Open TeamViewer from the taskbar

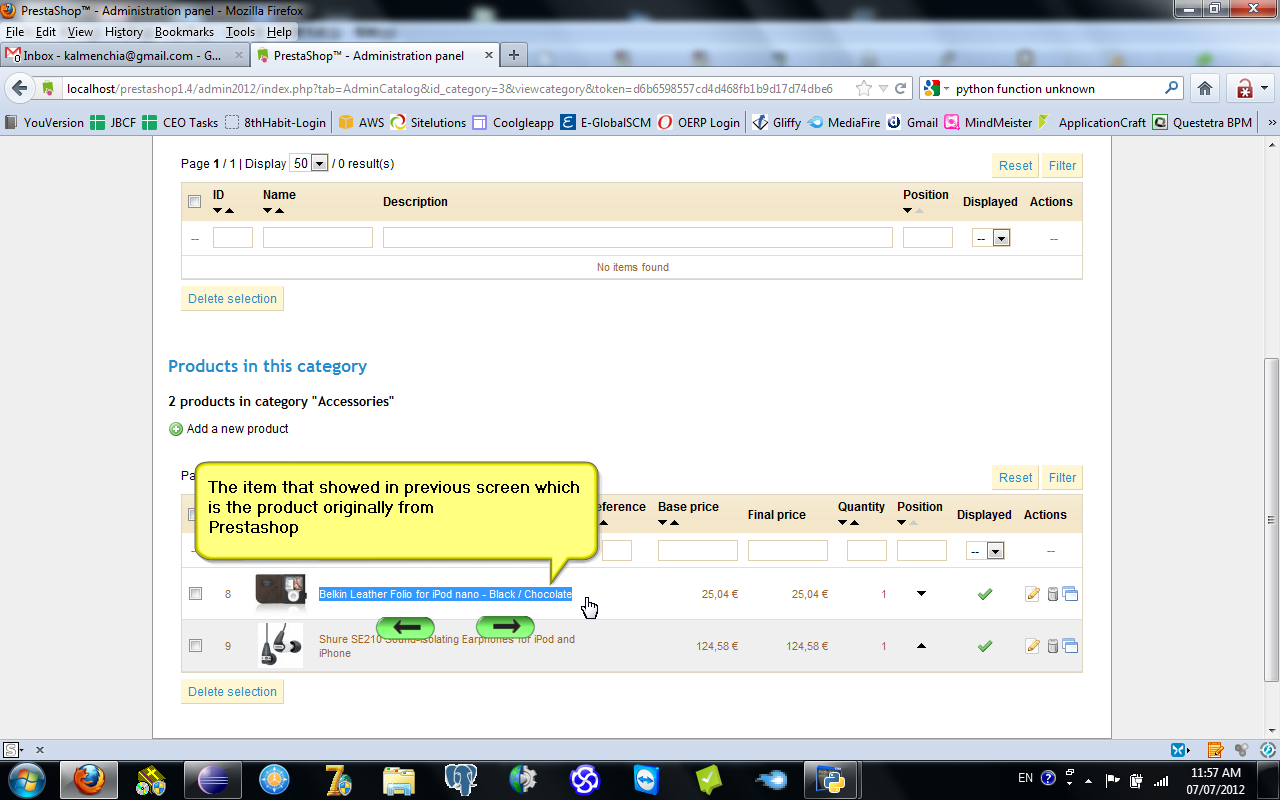(x=647, y=779)
